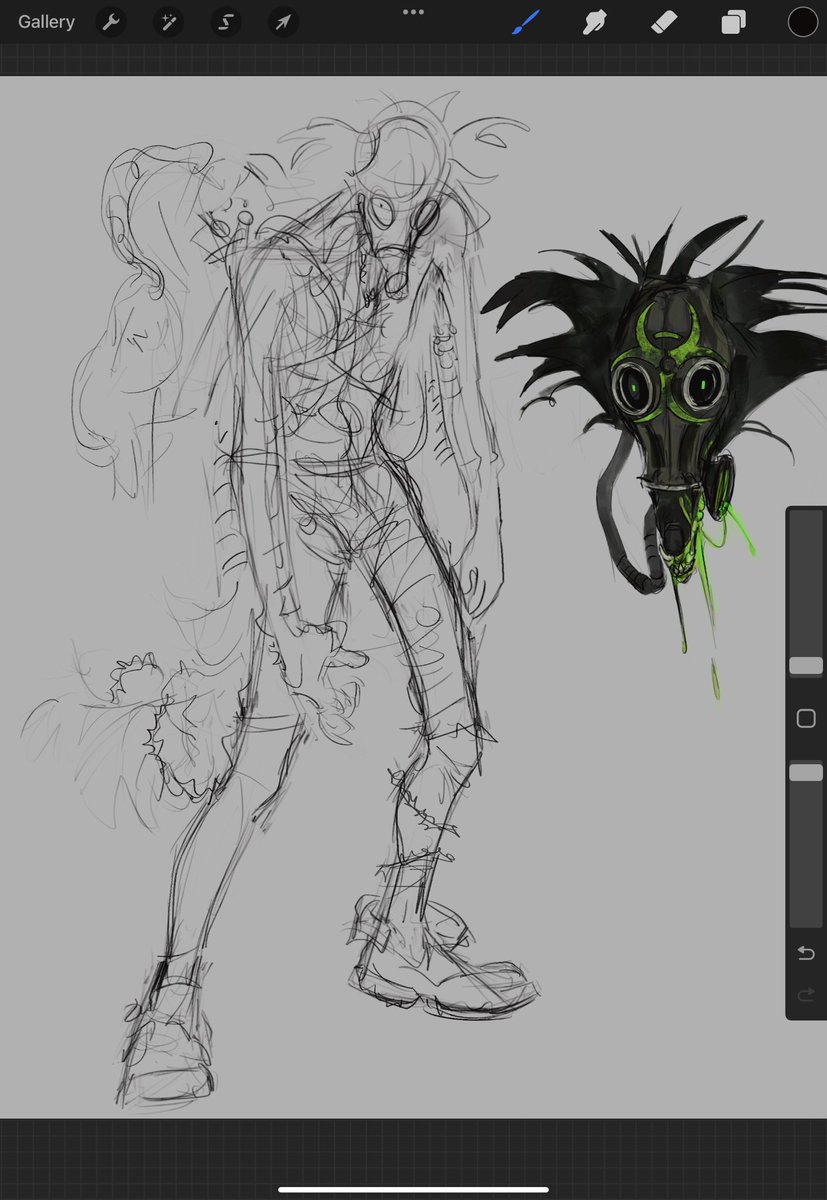The width and height of the screenshot is (827, 1200).
Task: Adjust the brush opacity slider handle
Action: pyautogui.click(x=806, y=772)
